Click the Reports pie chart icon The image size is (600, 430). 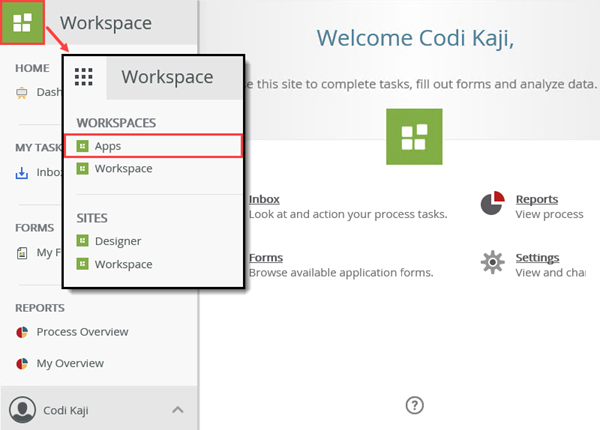(x=492, y=203)
